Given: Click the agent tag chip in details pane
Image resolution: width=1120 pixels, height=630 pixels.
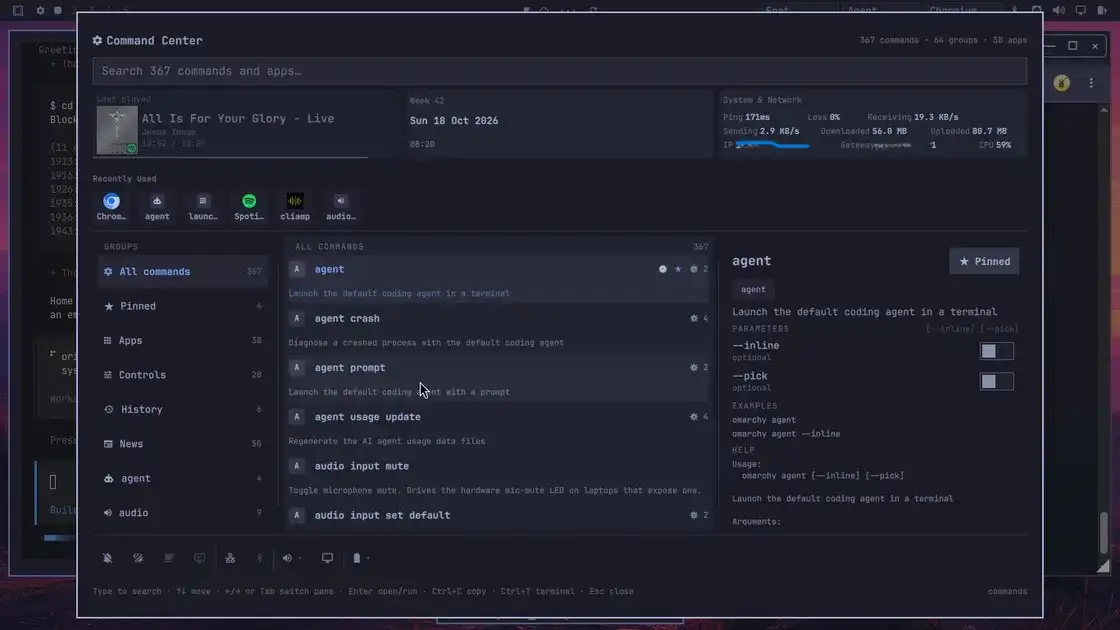Looking at the screenshot, I should coord(753,289).
